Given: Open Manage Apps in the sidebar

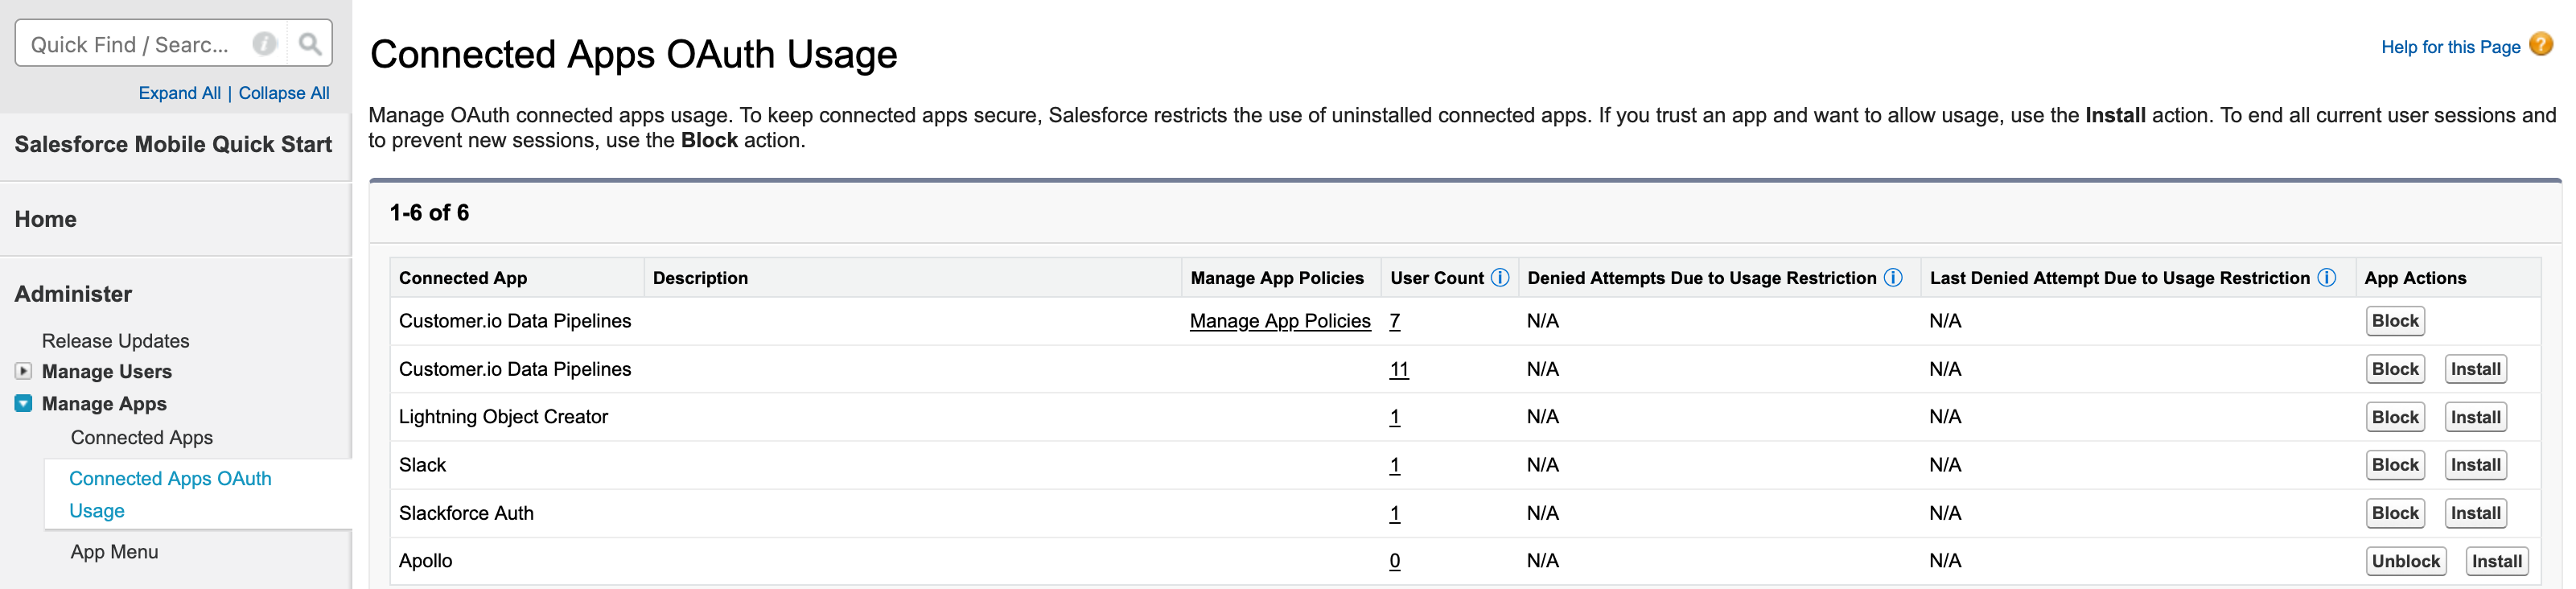Looking at the screenshot, I should (x=104, y=404).
